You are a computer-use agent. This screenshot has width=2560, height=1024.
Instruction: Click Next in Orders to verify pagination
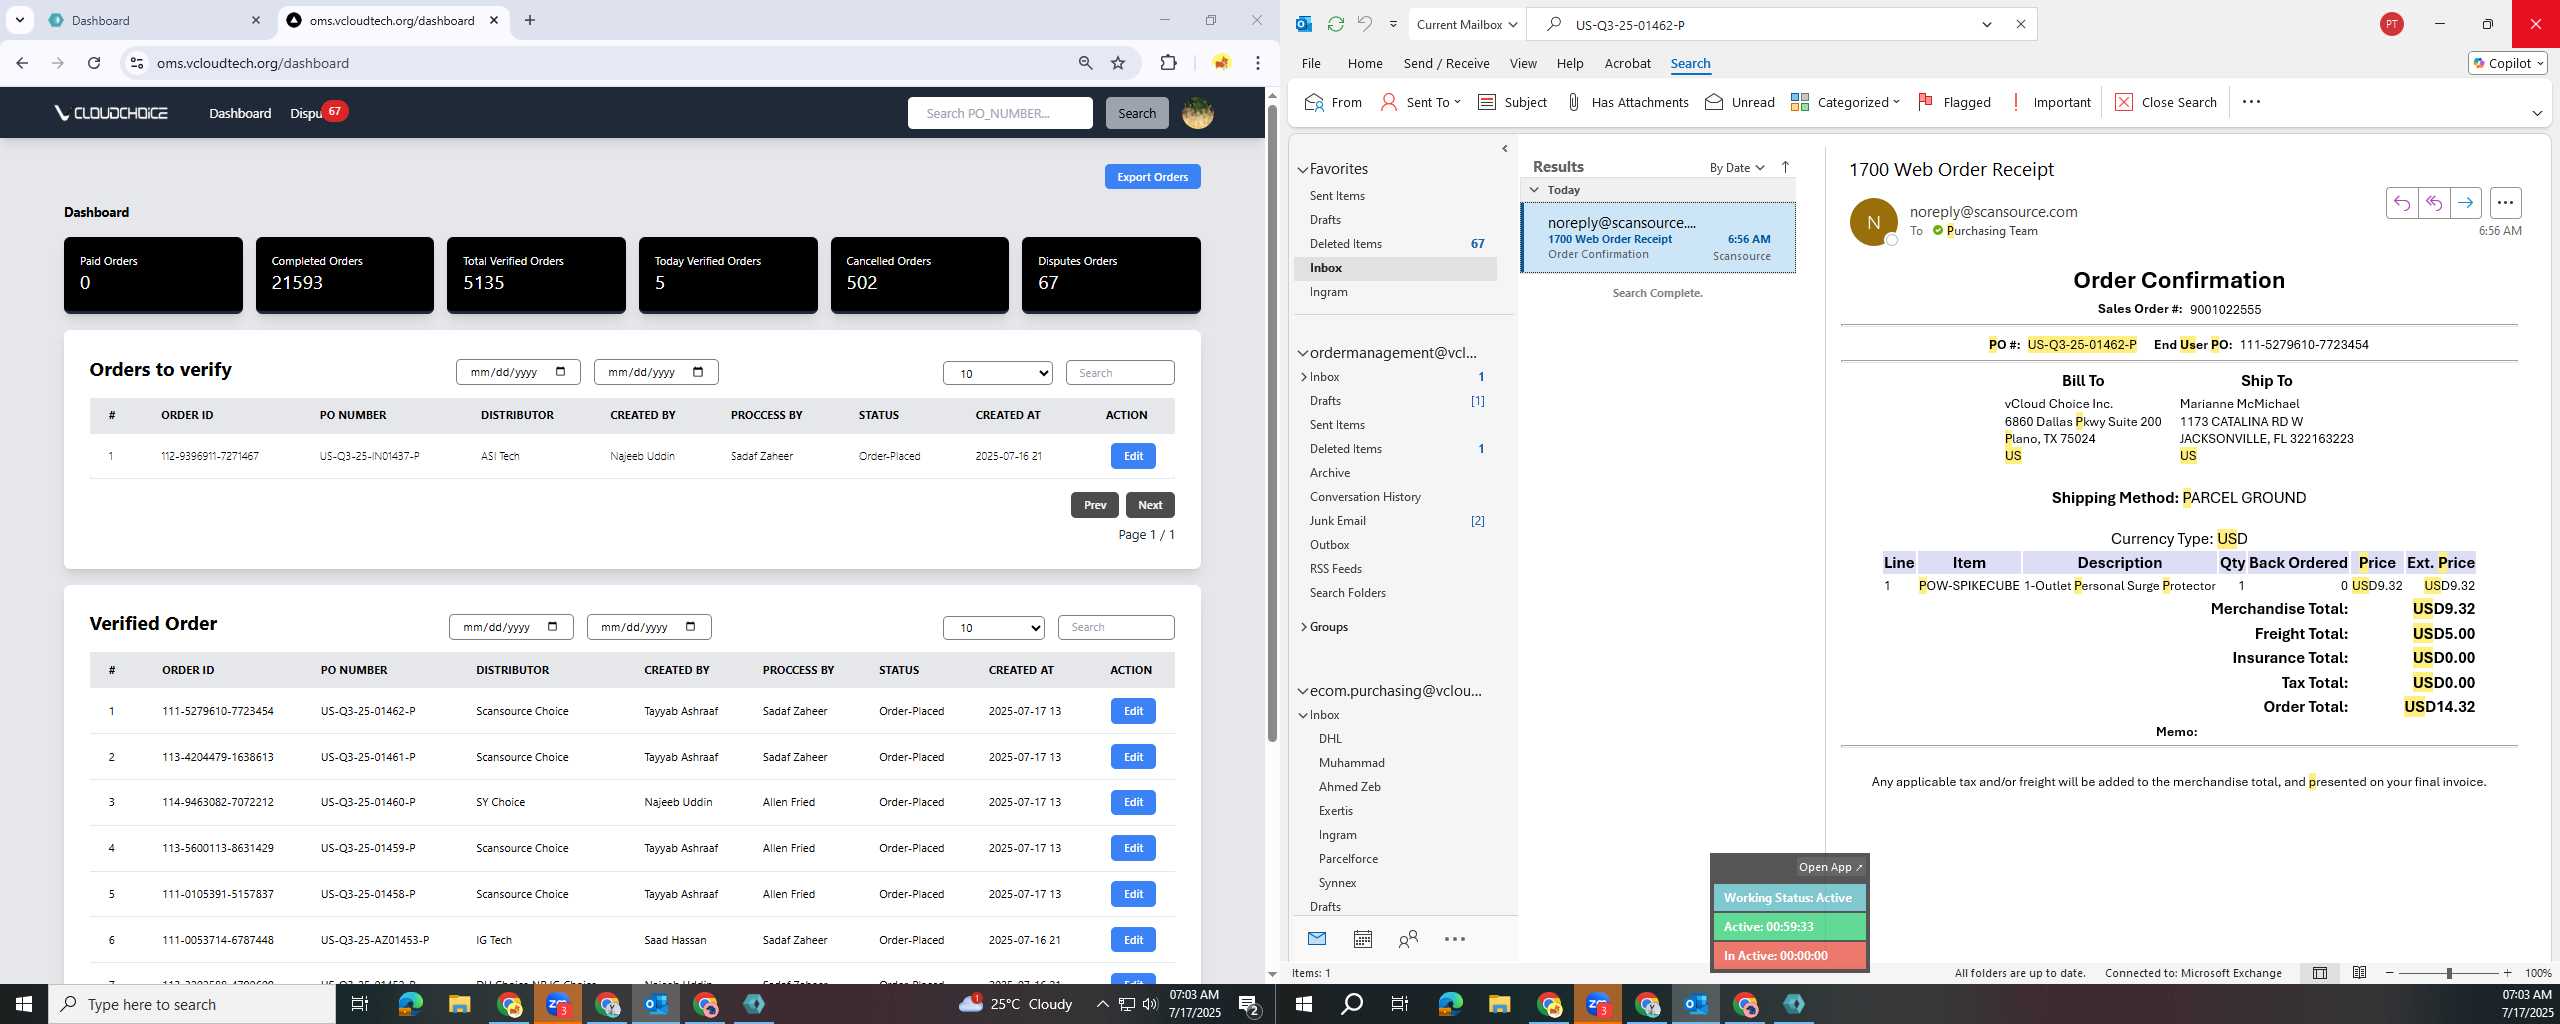click(x=1149, y=505)
